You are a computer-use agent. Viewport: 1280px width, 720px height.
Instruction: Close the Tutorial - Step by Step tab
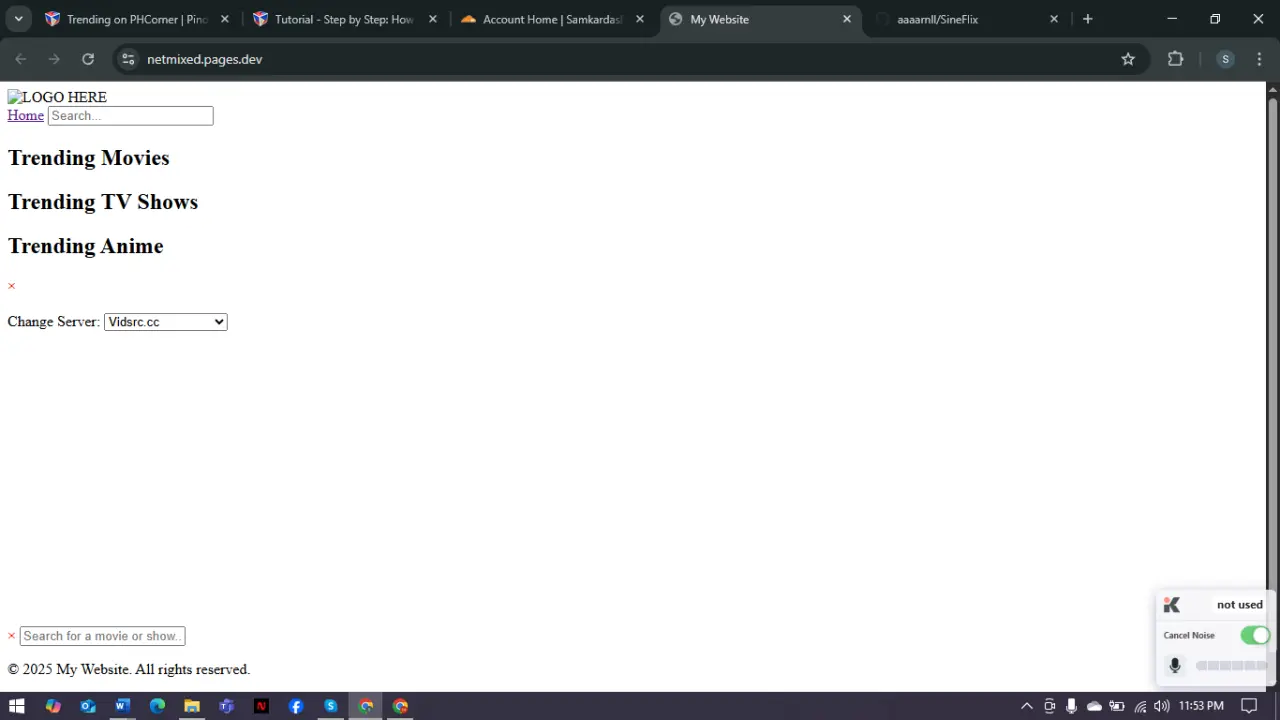click(x=433, y=19)
